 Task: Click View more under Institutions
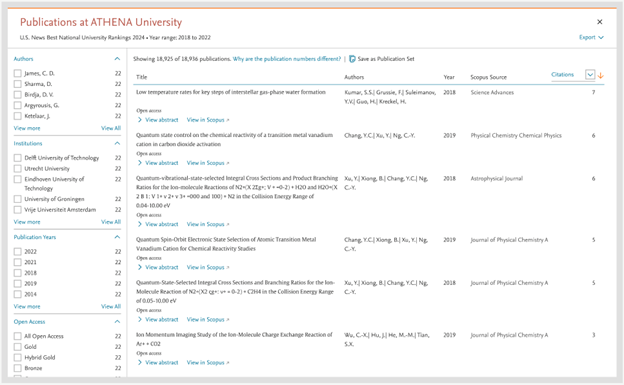(27, 222)
